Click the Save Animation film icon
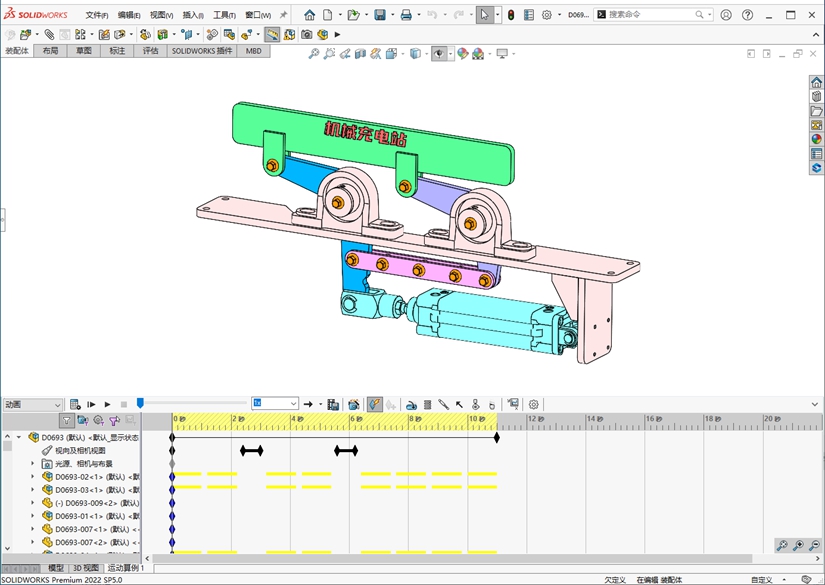This screenshot has width=825, height=585. tap(333, 405)
